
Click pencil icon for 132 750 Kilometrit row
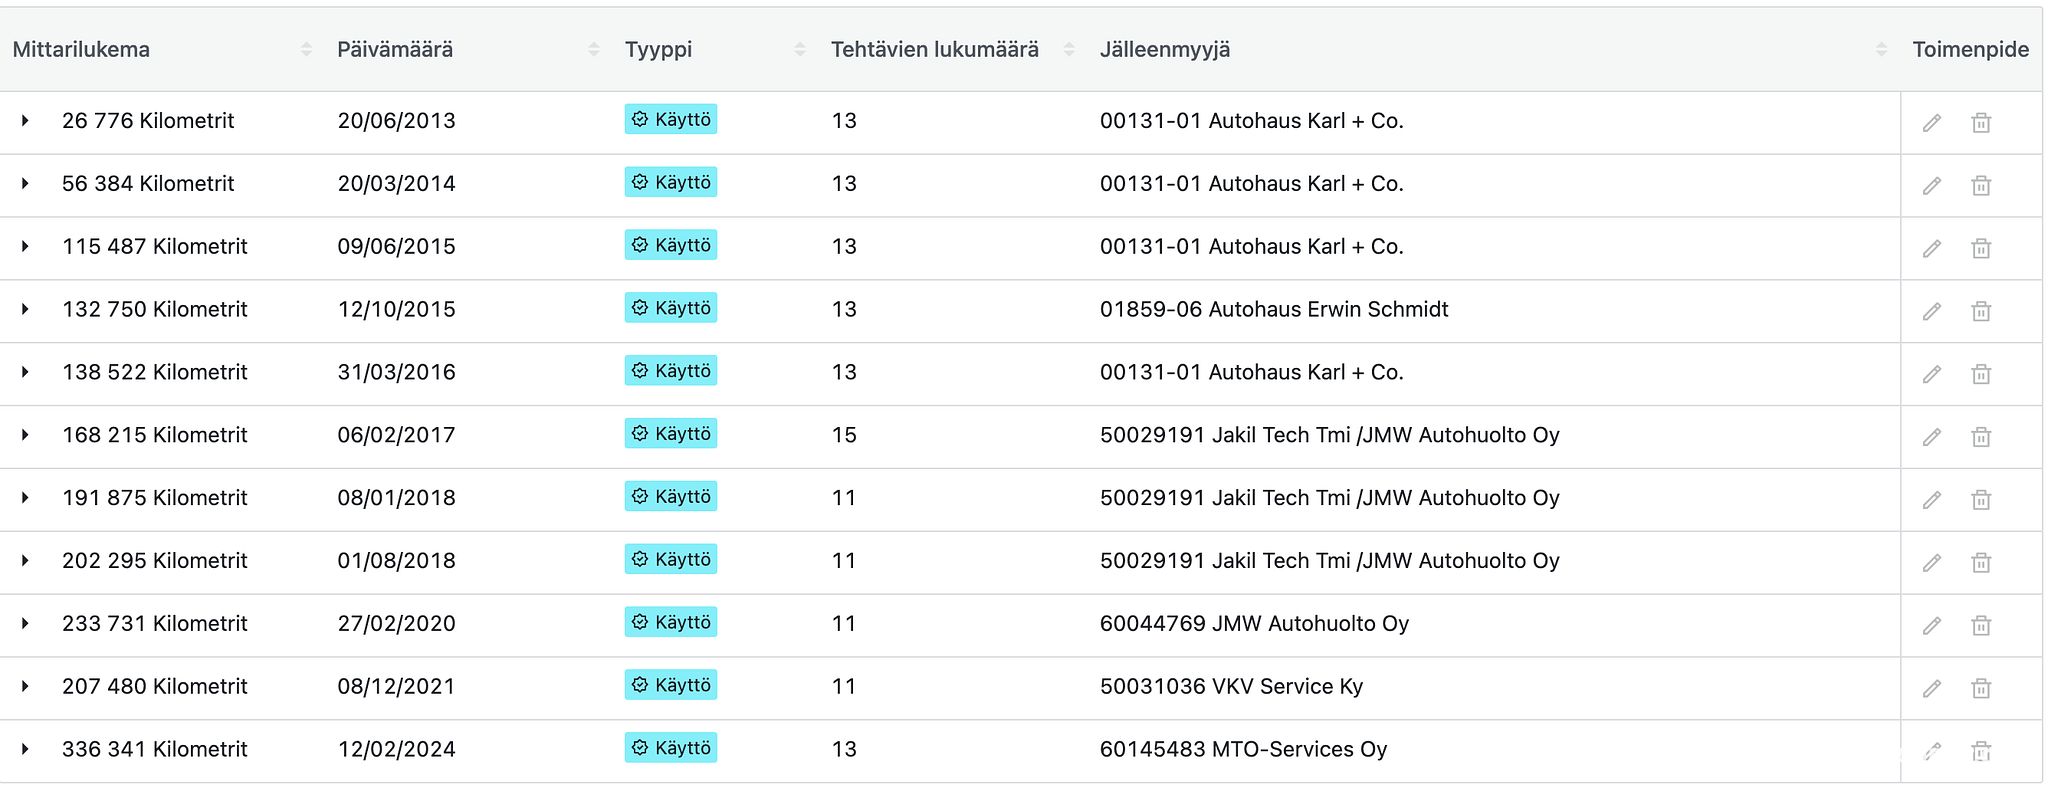tap(1932, 311)
